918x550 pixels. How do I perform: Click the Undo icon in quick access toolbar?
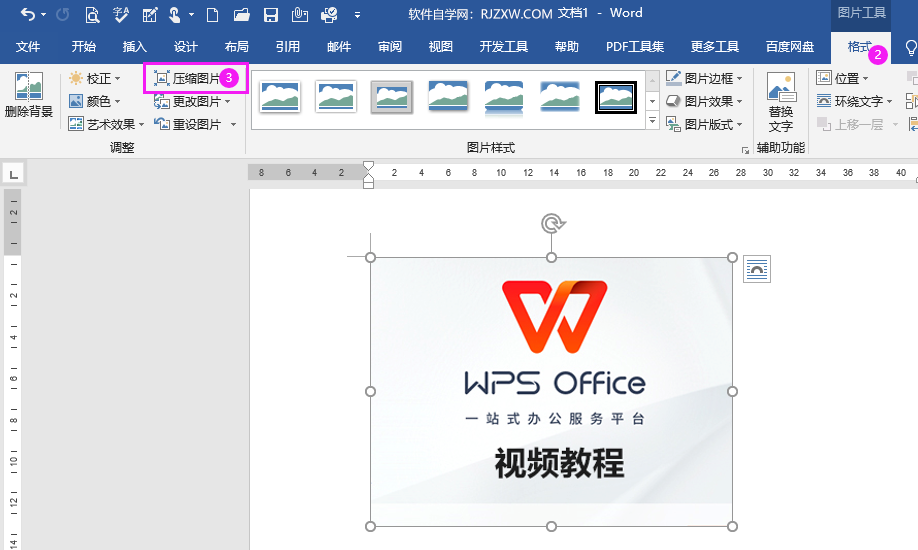[28, 14]
